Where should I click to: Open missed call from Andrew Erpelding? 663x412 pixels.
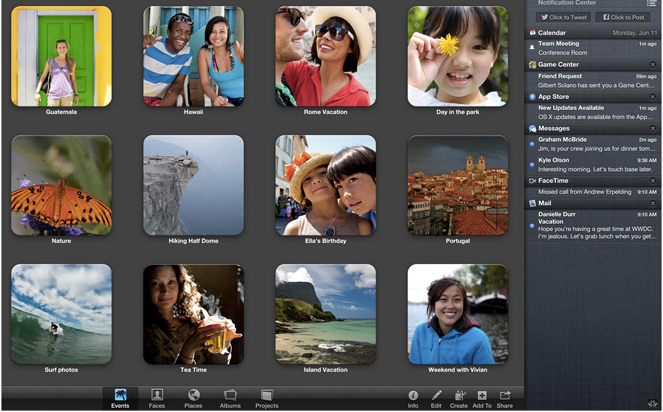[592, 192]
